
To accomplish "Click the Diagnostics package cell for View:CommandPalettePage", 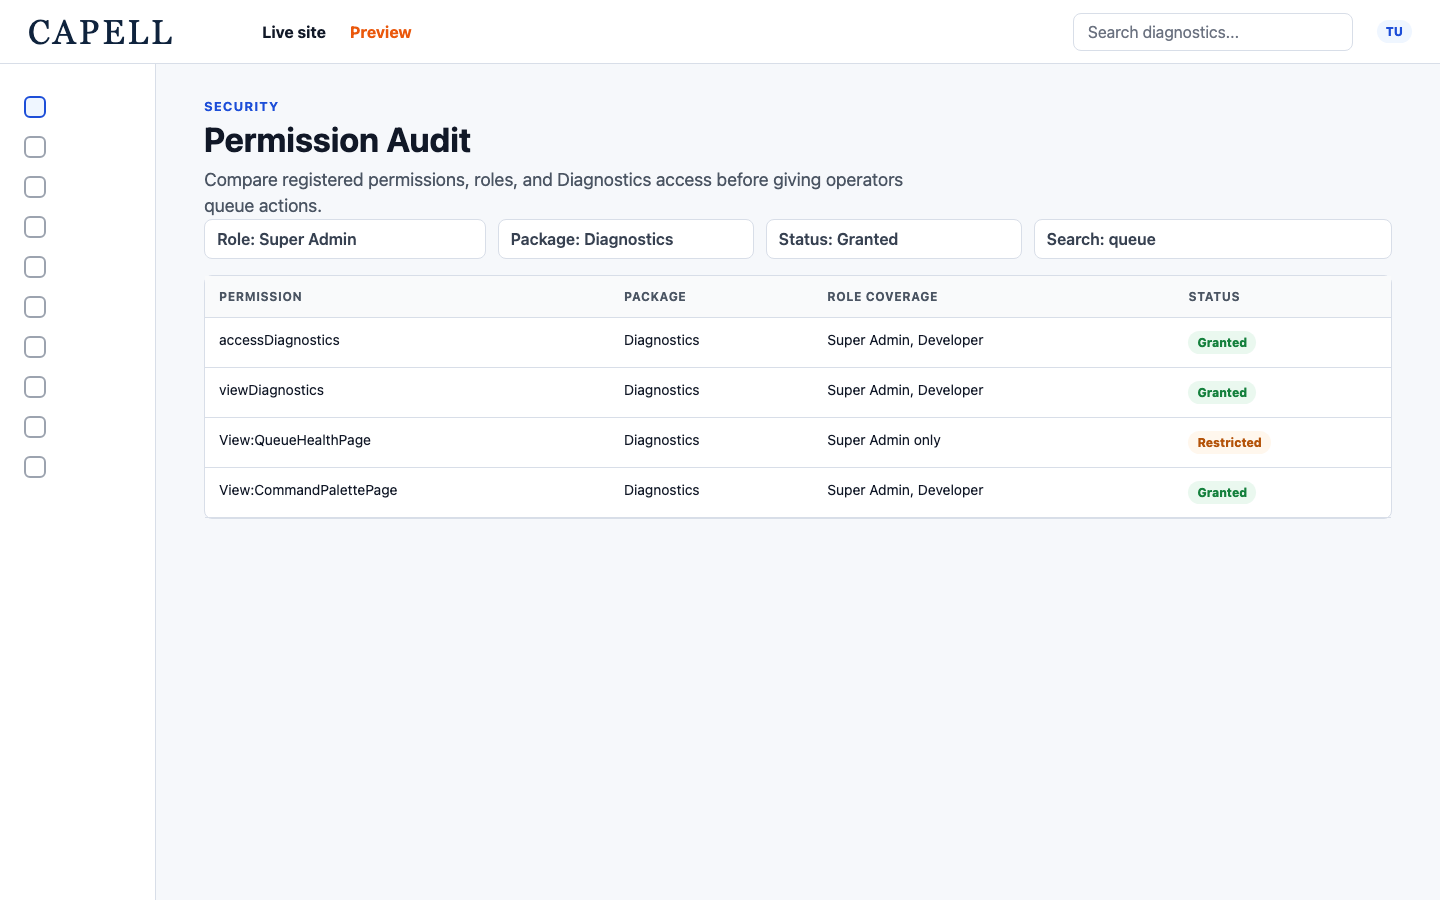I will pos(662,490).
